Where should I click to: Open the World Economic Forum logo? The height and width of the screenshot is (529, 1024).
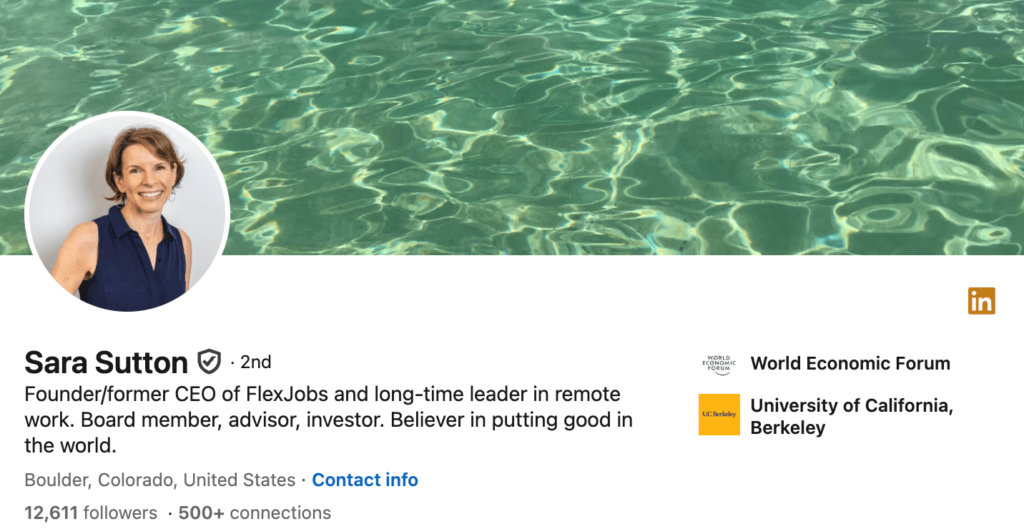point(719,364)
